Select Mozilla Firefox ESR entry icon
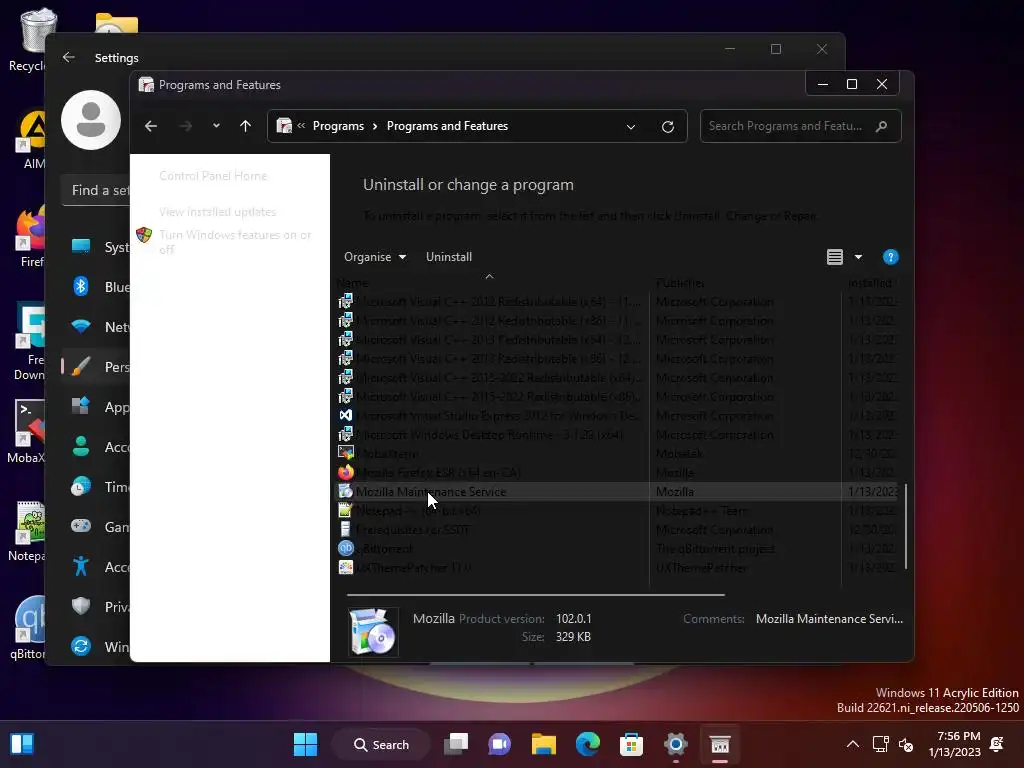 pos(345,472)
